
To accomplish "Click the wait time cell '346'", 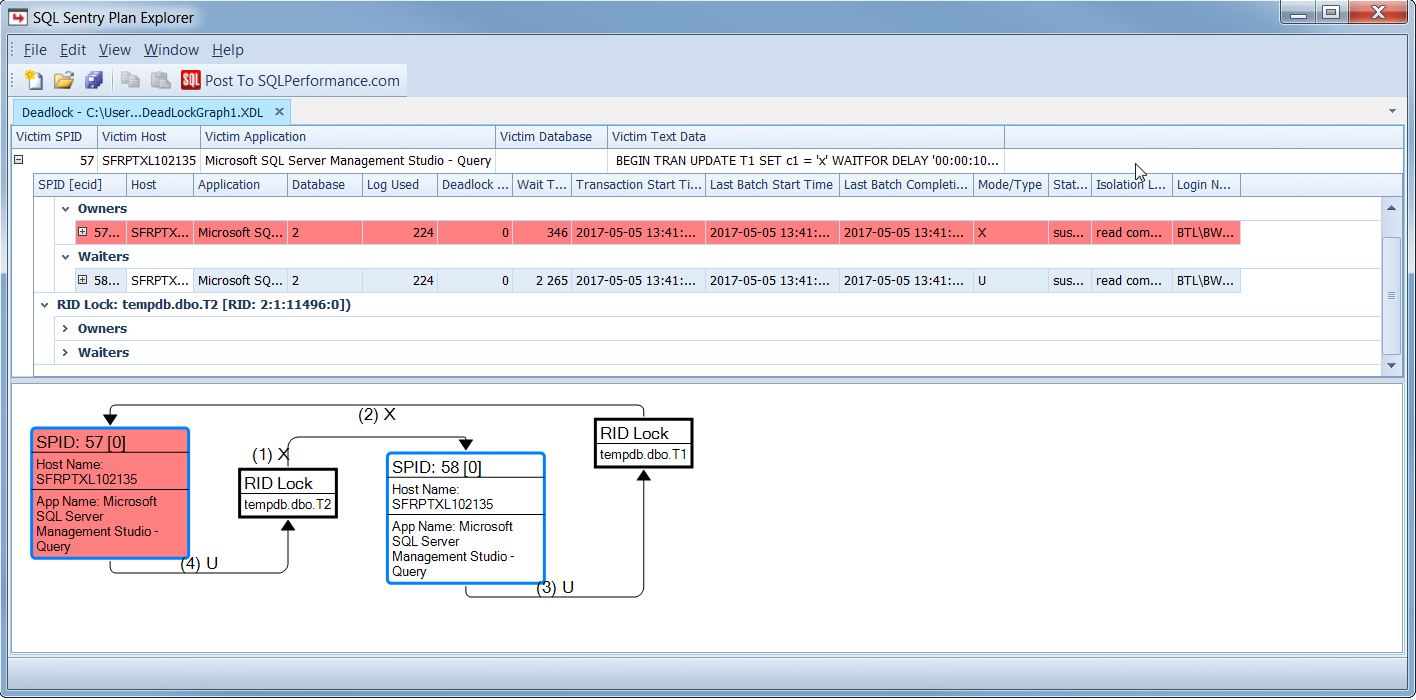I will click(x=542, y=233).
